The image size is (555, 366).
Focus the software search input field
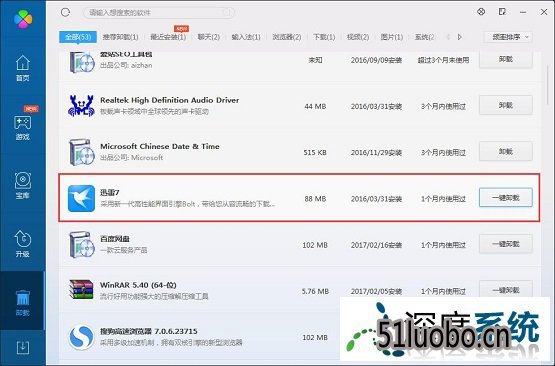pyautogui.click(x=159, y=13)
